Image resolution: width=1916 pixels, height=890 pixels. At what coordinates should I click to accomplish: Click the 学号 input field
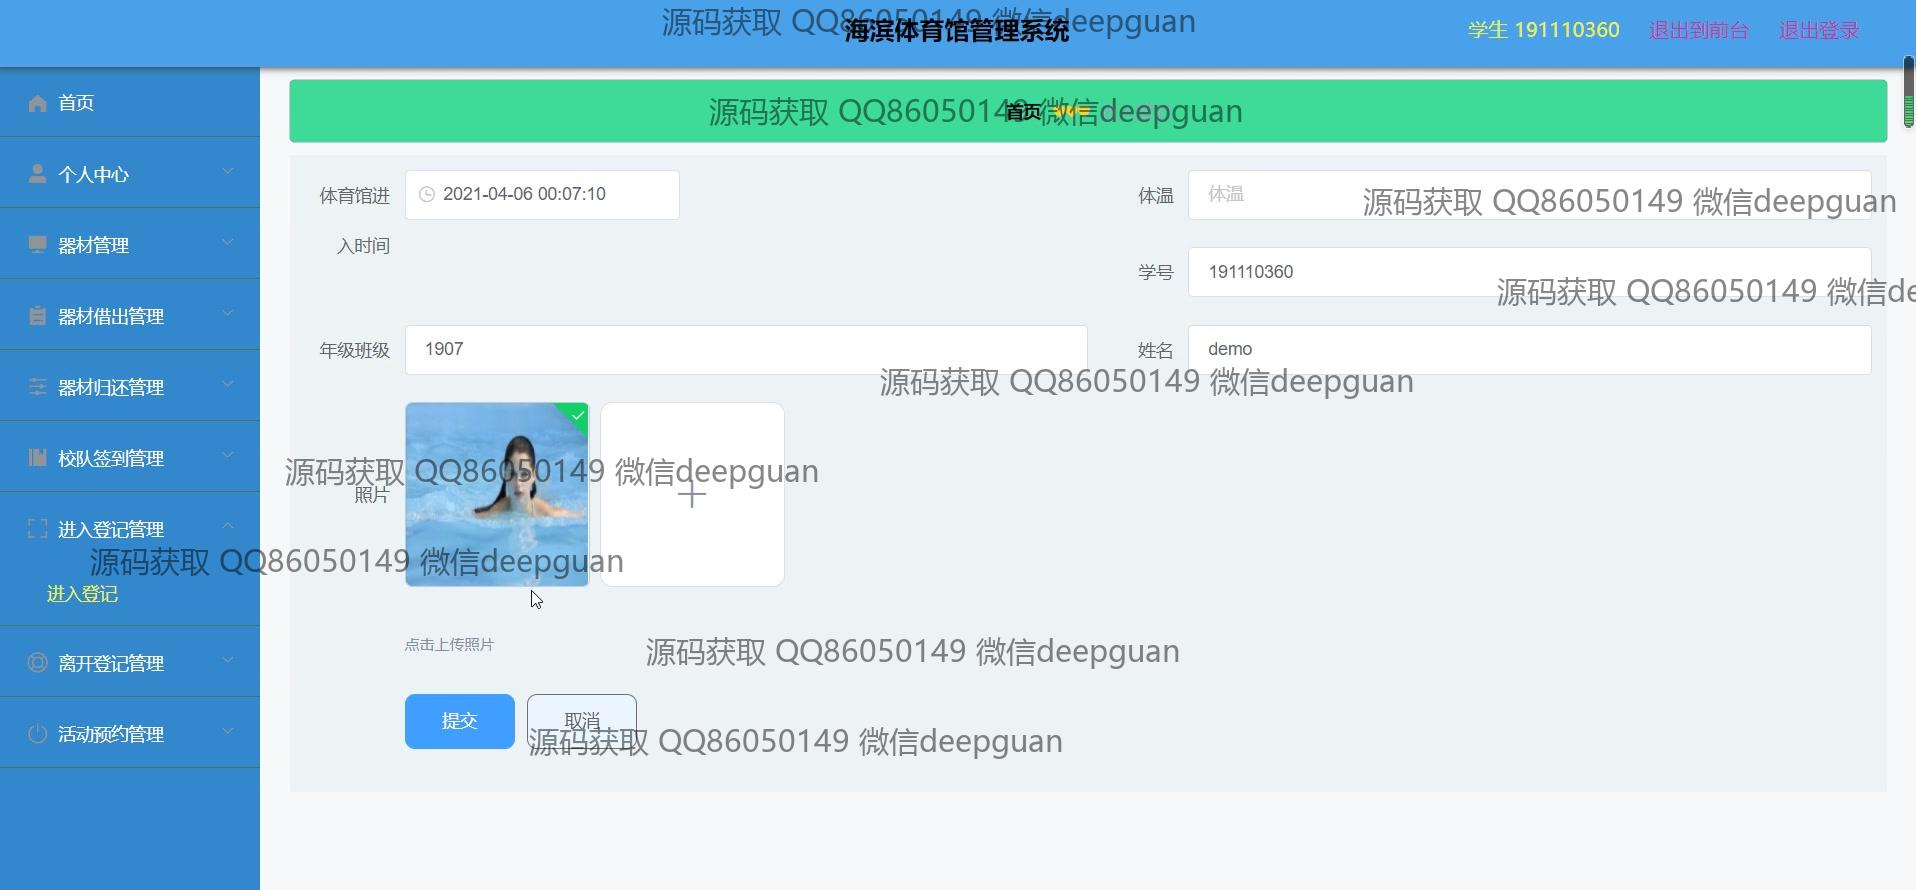point(1529,272)
